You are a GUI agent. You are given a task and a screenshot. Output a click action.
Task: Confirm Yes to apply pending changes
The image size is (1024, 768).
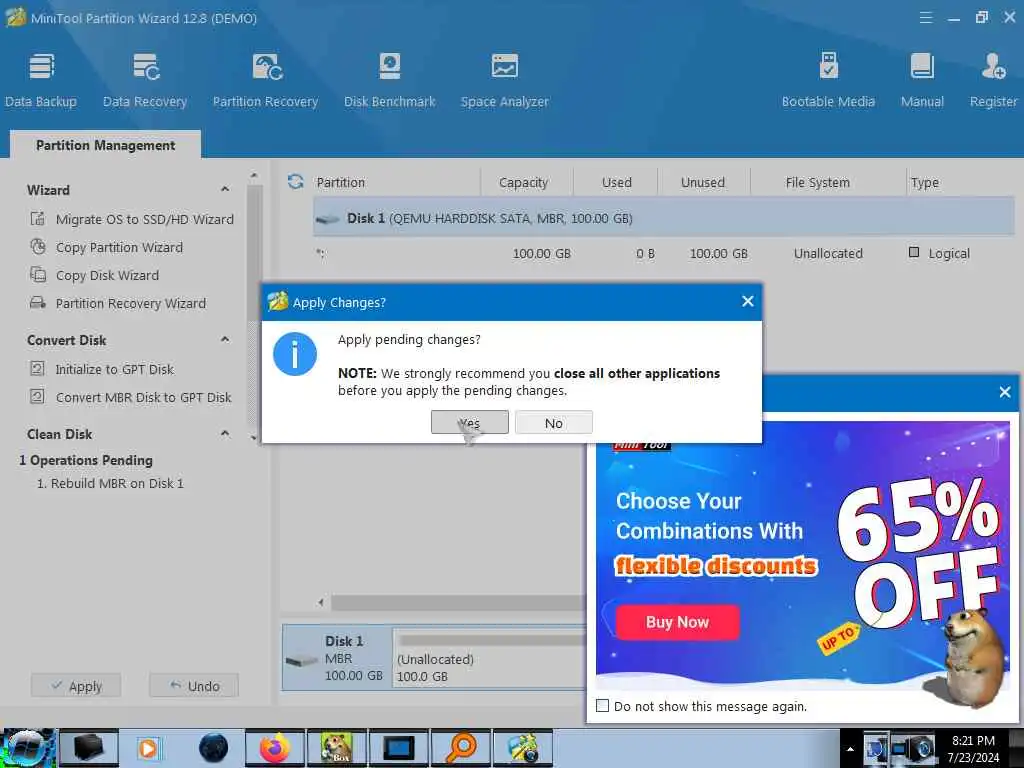point(470,423)
